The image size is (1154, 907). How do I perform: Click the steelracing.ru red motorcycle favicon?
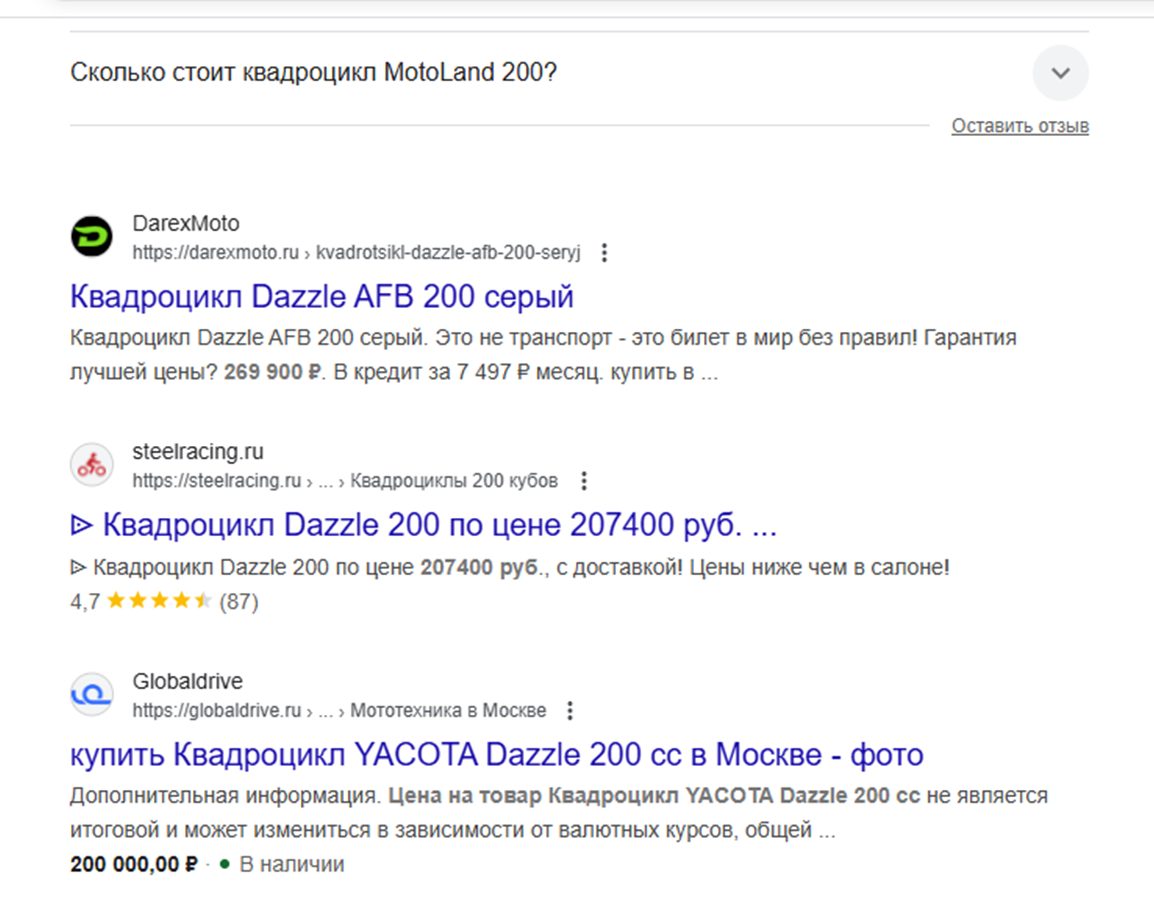[x=92, y=466]
